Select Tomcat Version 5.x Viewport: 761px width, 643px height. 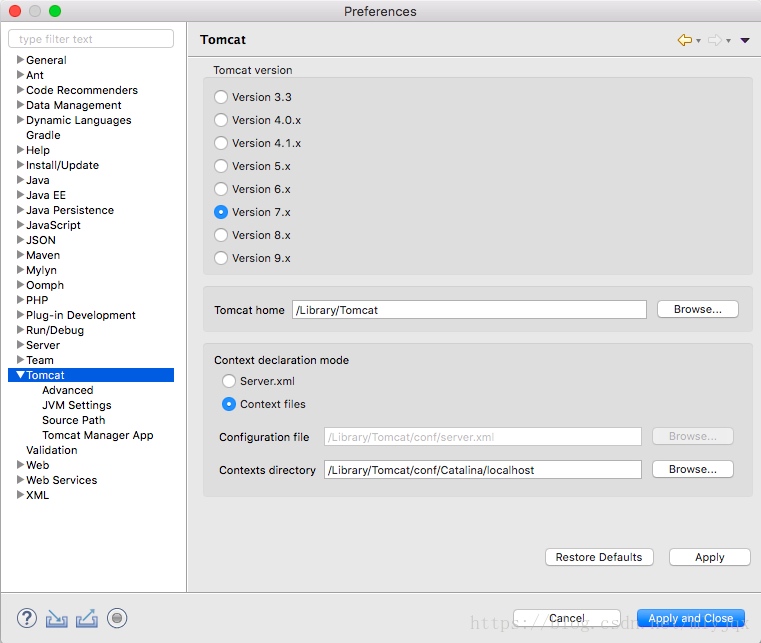tap(221, 166)
